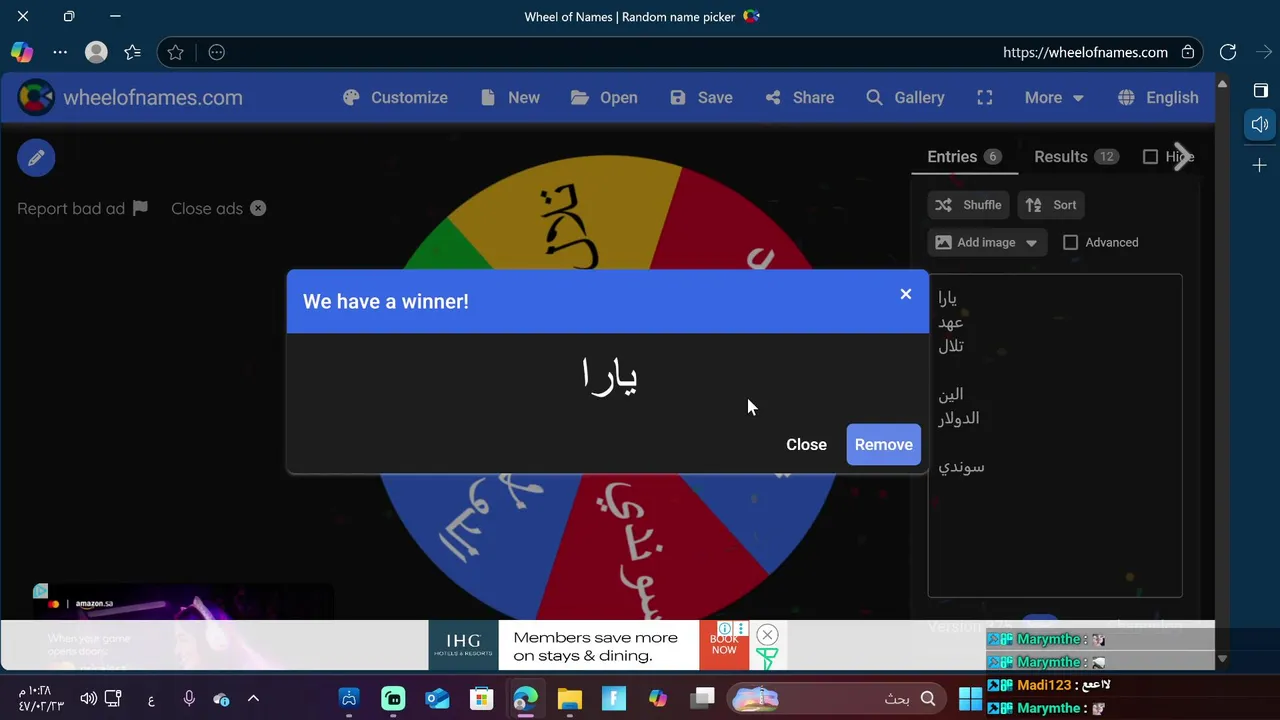Remove the winner from the wheel

pos(884,444)
